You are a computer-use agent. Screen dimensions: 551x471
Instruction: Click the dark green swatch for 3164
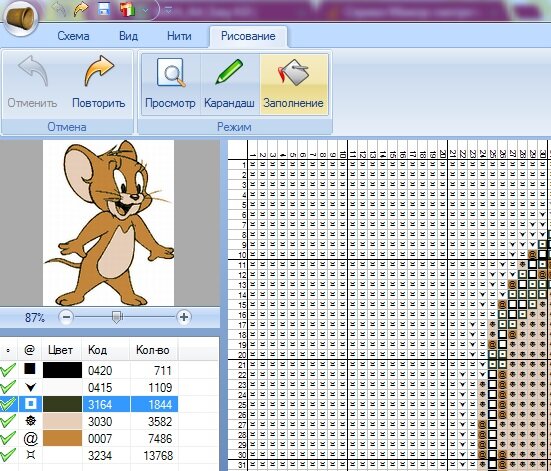click(62, 404)
